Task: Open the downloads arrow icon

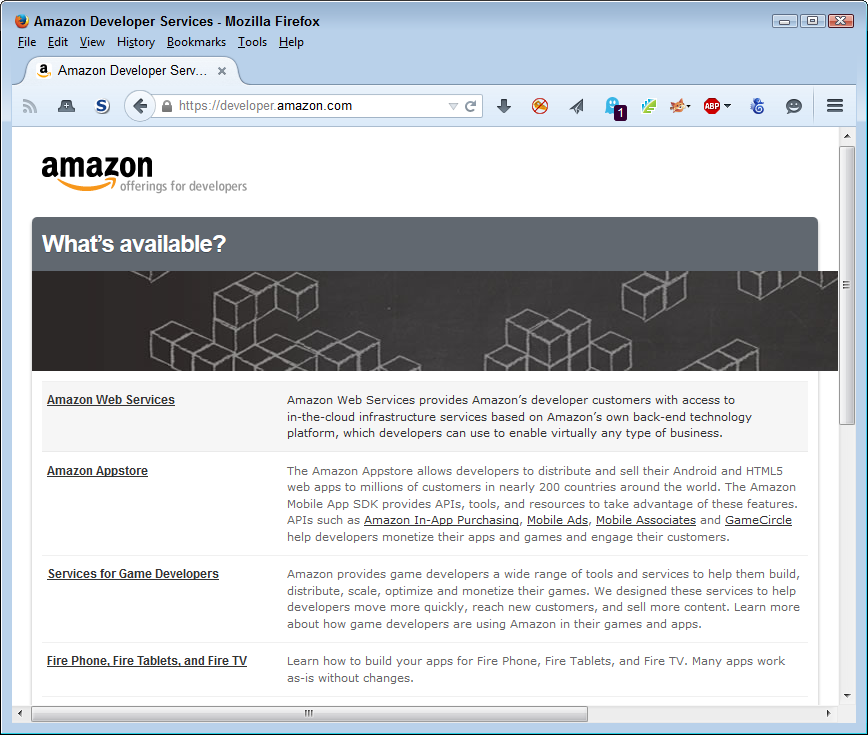Action: (504, 105)
